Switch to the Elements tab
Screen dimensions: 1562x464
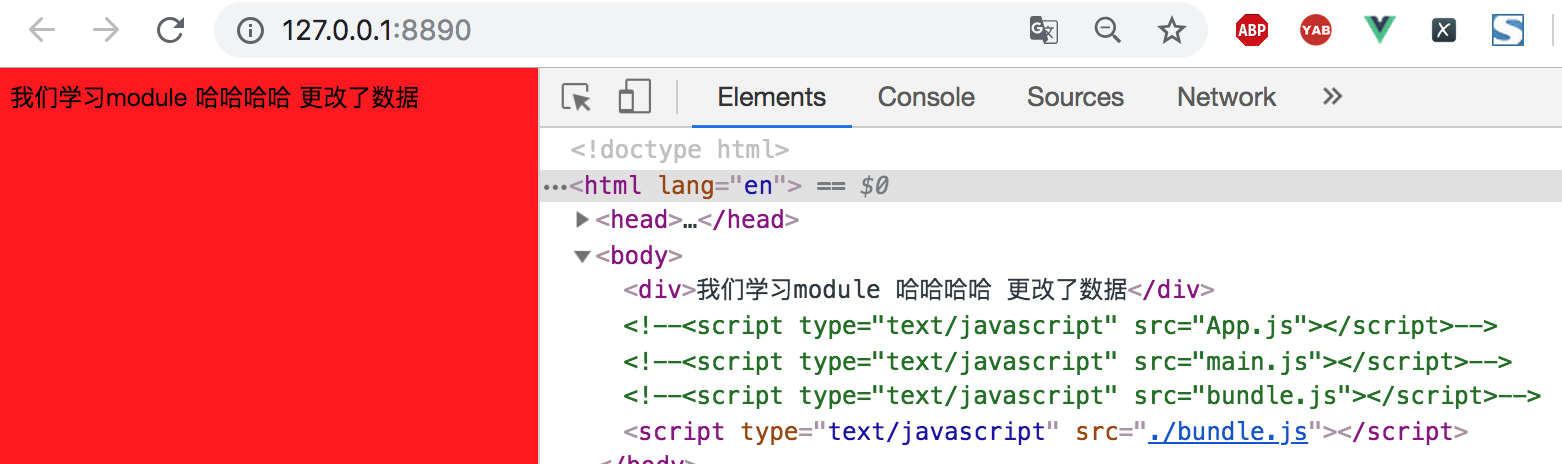(772, 97)
